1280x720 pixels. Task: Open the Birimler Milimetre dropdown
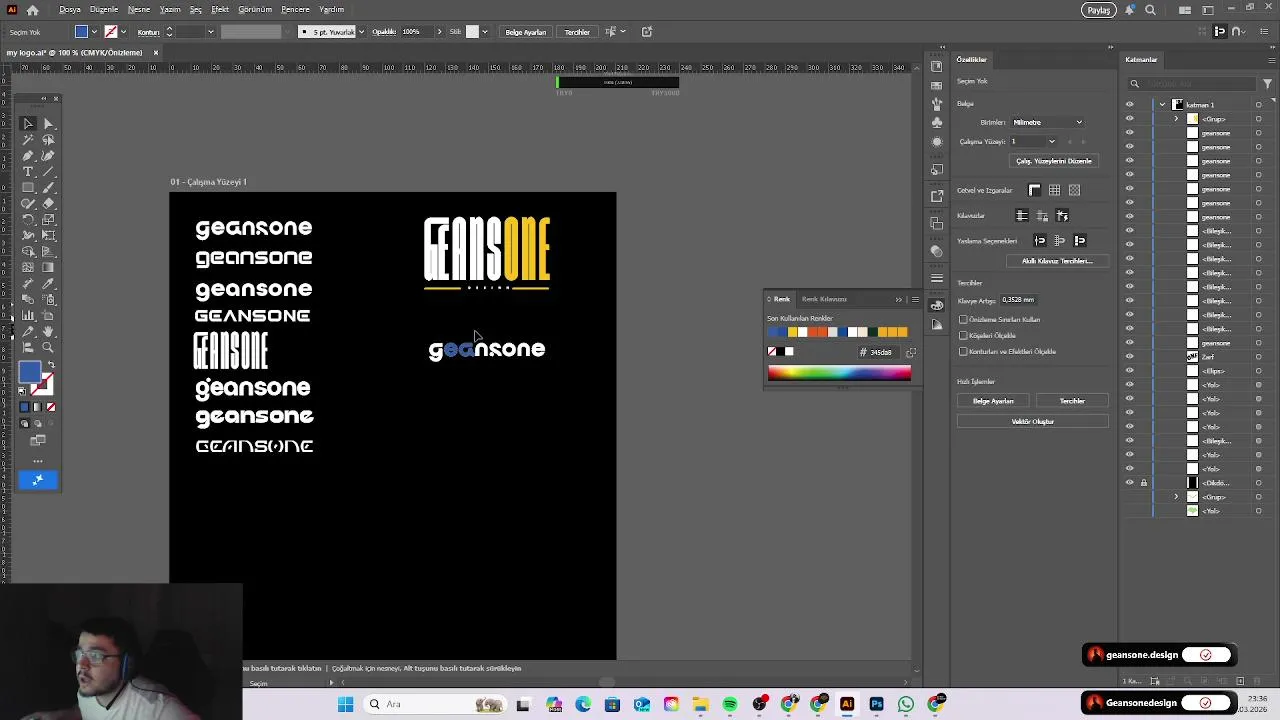tap(1047, 122)
